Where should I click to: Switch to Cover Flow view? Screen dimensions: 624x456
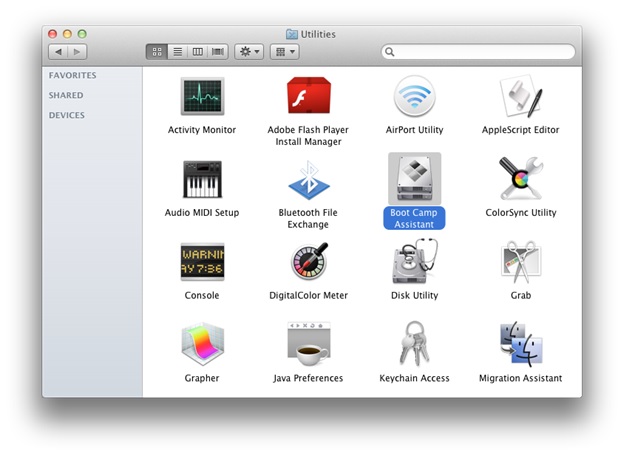click(x=218, y=52)
